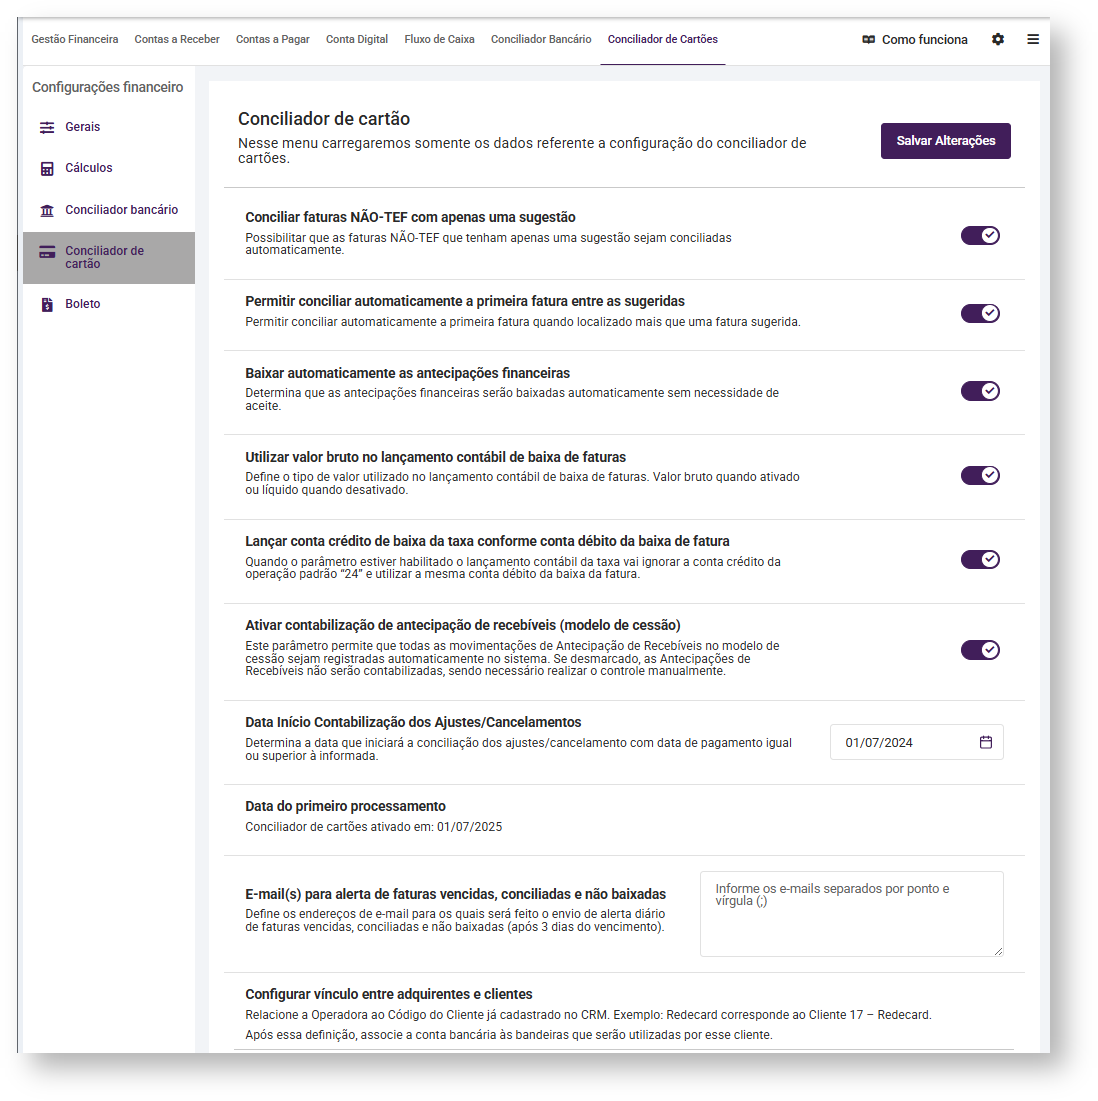Toggle Ativar contabilização de antecipação de recebíveis
Viewport: 1098px width, 1101px height.
click(x=980, y=650)
